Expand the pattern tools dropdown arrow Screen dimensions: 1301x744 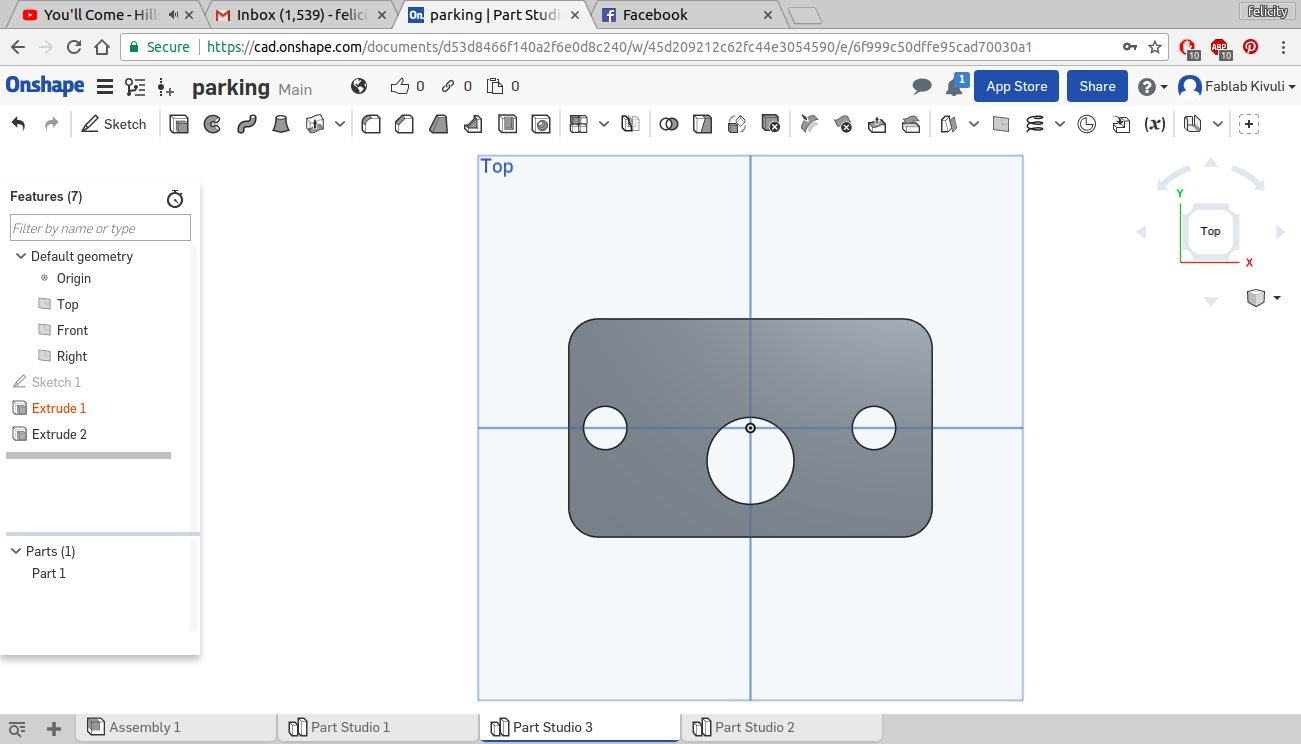coord(604,124)
